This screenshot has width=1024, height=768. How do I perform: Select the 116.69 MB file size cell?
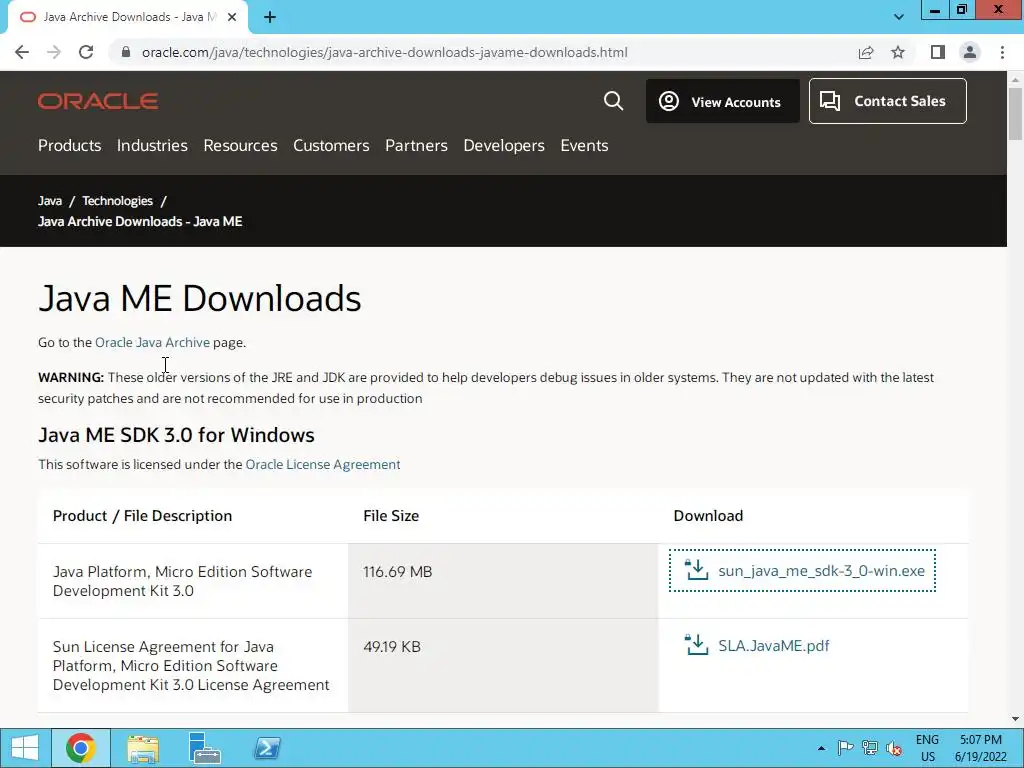(503, 581)
